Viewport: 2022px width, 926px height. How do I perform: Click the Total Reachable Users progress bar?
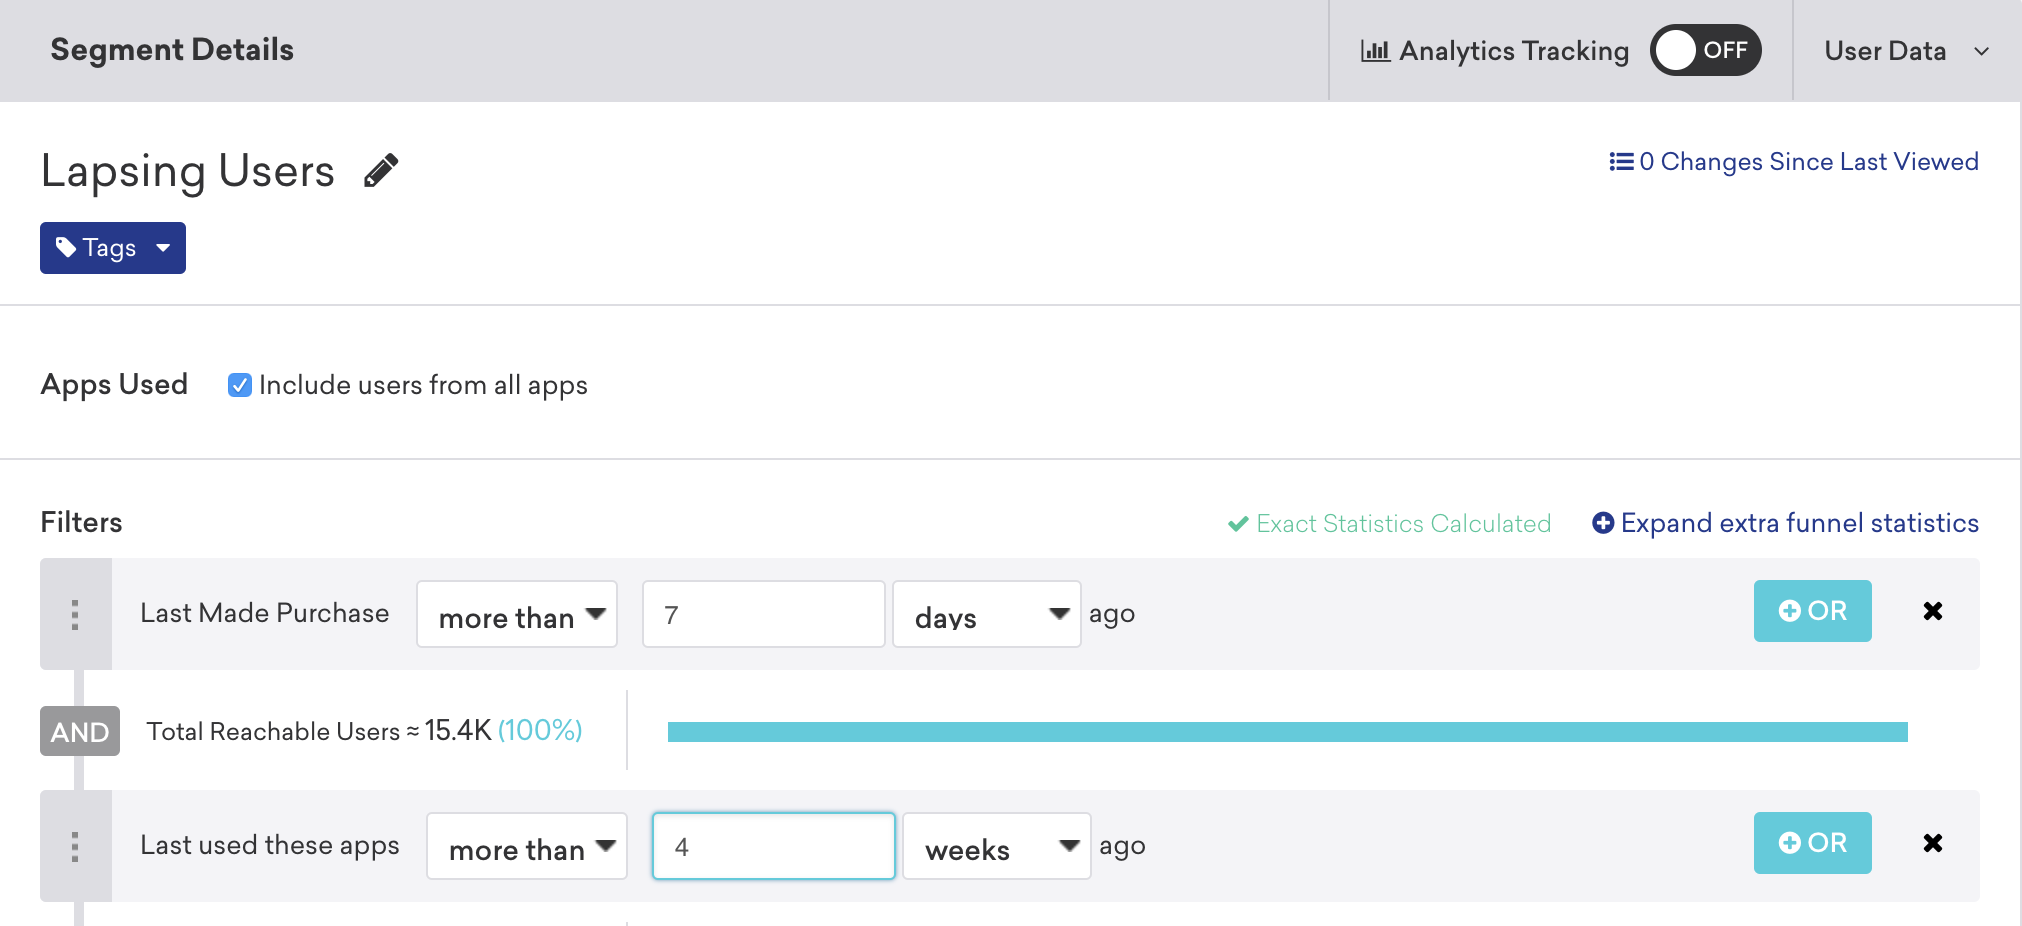click(1288, 732)
